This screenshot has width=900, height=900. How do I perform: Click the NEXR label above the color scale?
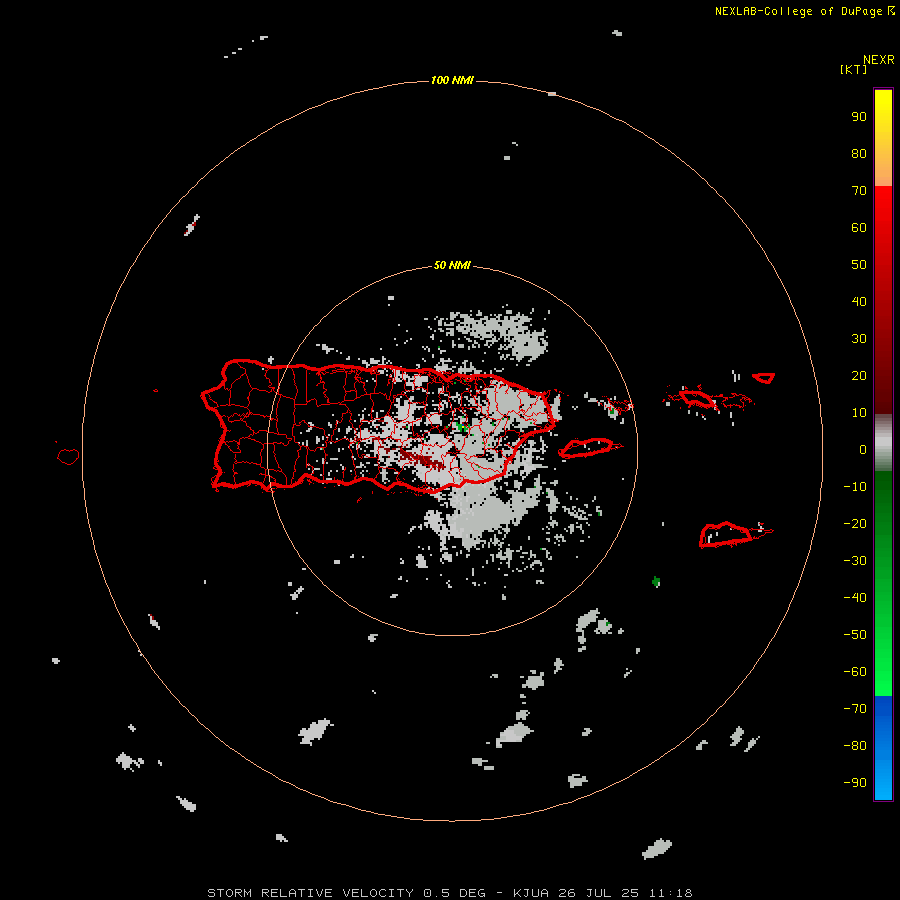[879, 60]
